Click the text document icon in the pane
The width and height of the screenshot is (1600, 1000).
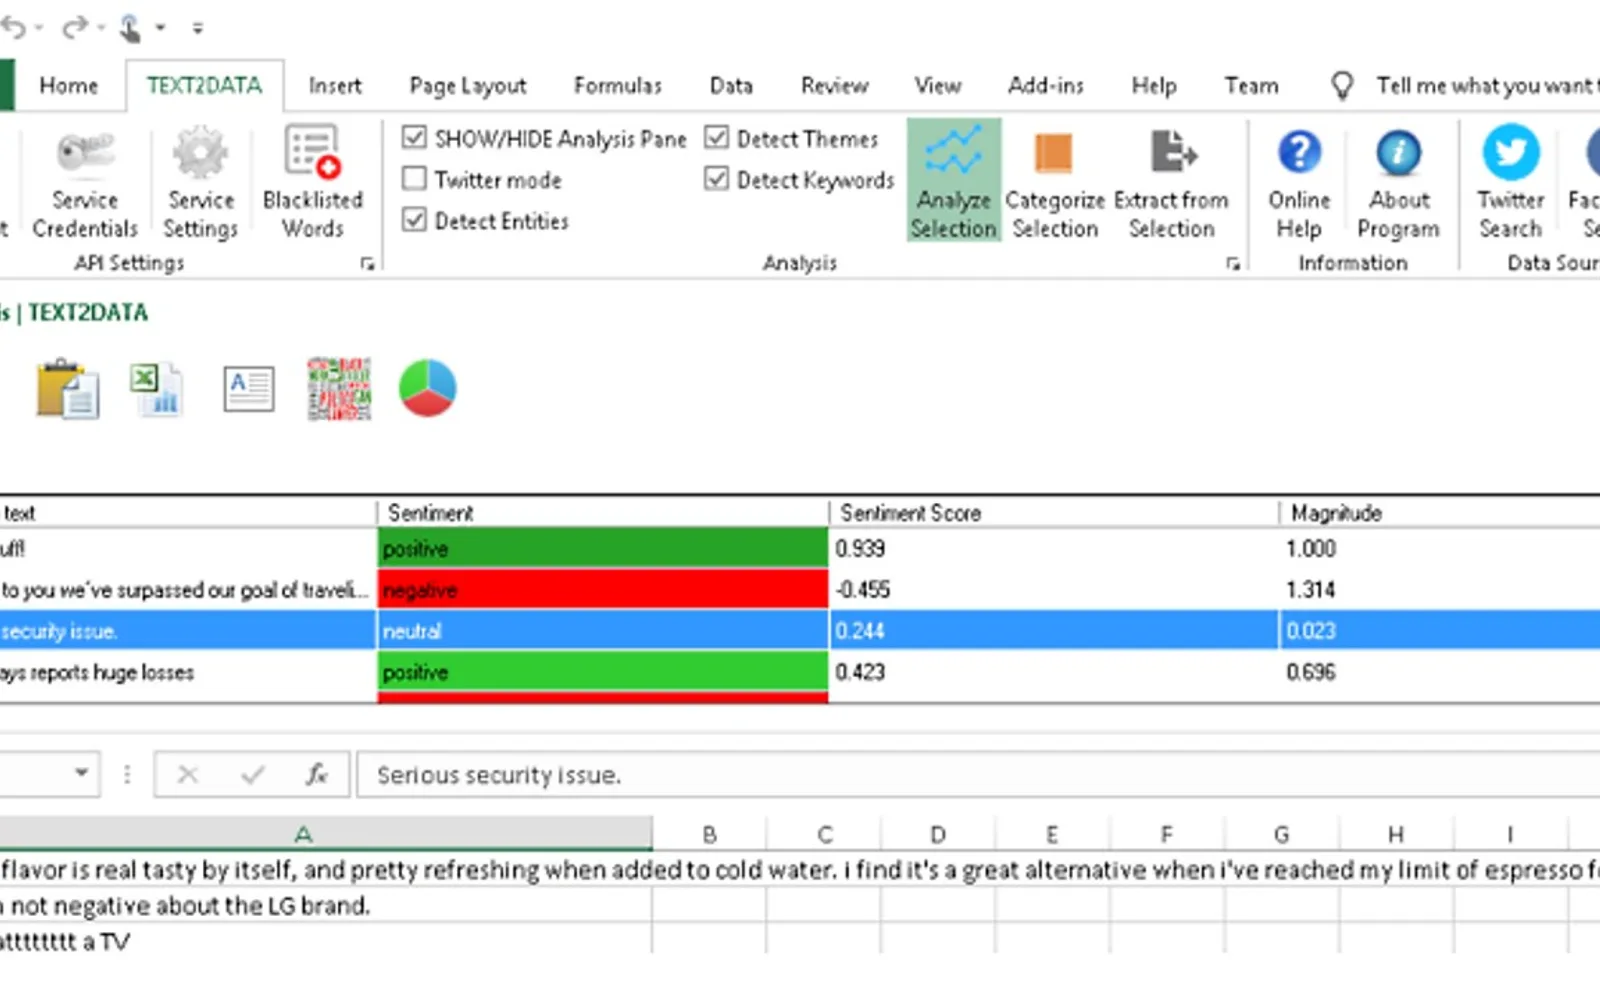click(x=248, y=388)
